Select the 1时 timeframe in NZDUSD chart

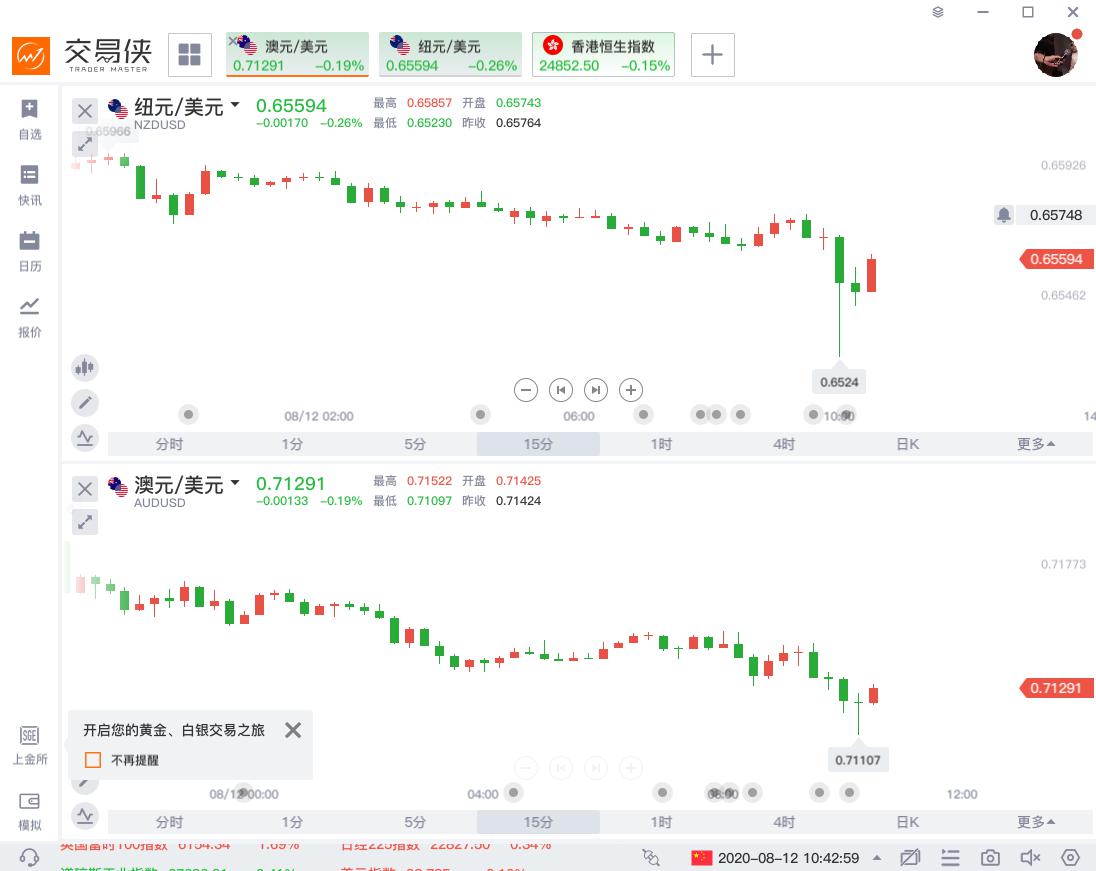[x=661, y=444]
